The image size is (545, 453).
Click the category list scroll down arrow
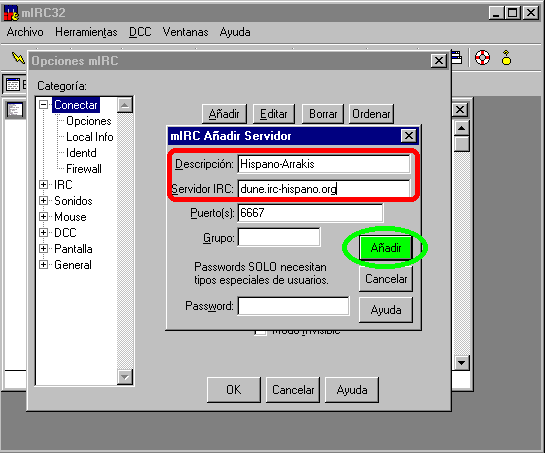125,377
